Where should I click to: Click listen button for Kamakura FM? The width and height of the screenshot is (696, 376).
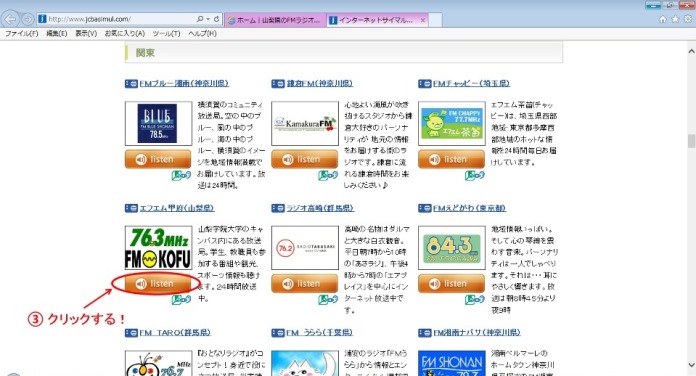[304, 159]
